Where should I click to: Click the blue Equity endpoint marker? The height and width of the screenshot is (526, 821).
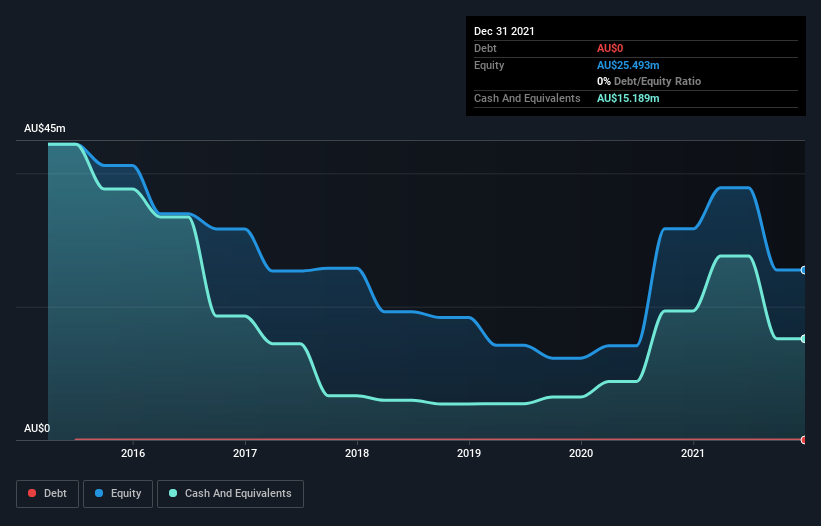click(x=804, y=270)
